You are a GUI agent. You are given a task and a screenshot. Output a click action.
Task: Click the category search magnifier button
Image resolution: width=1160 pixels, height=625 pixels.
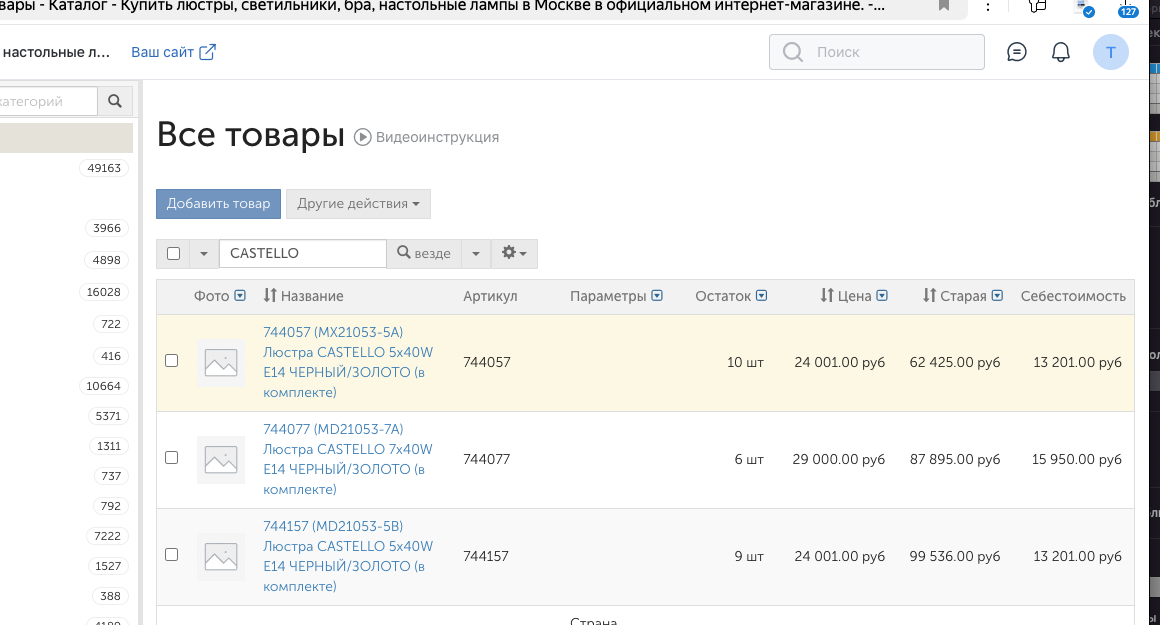[115, 101]
